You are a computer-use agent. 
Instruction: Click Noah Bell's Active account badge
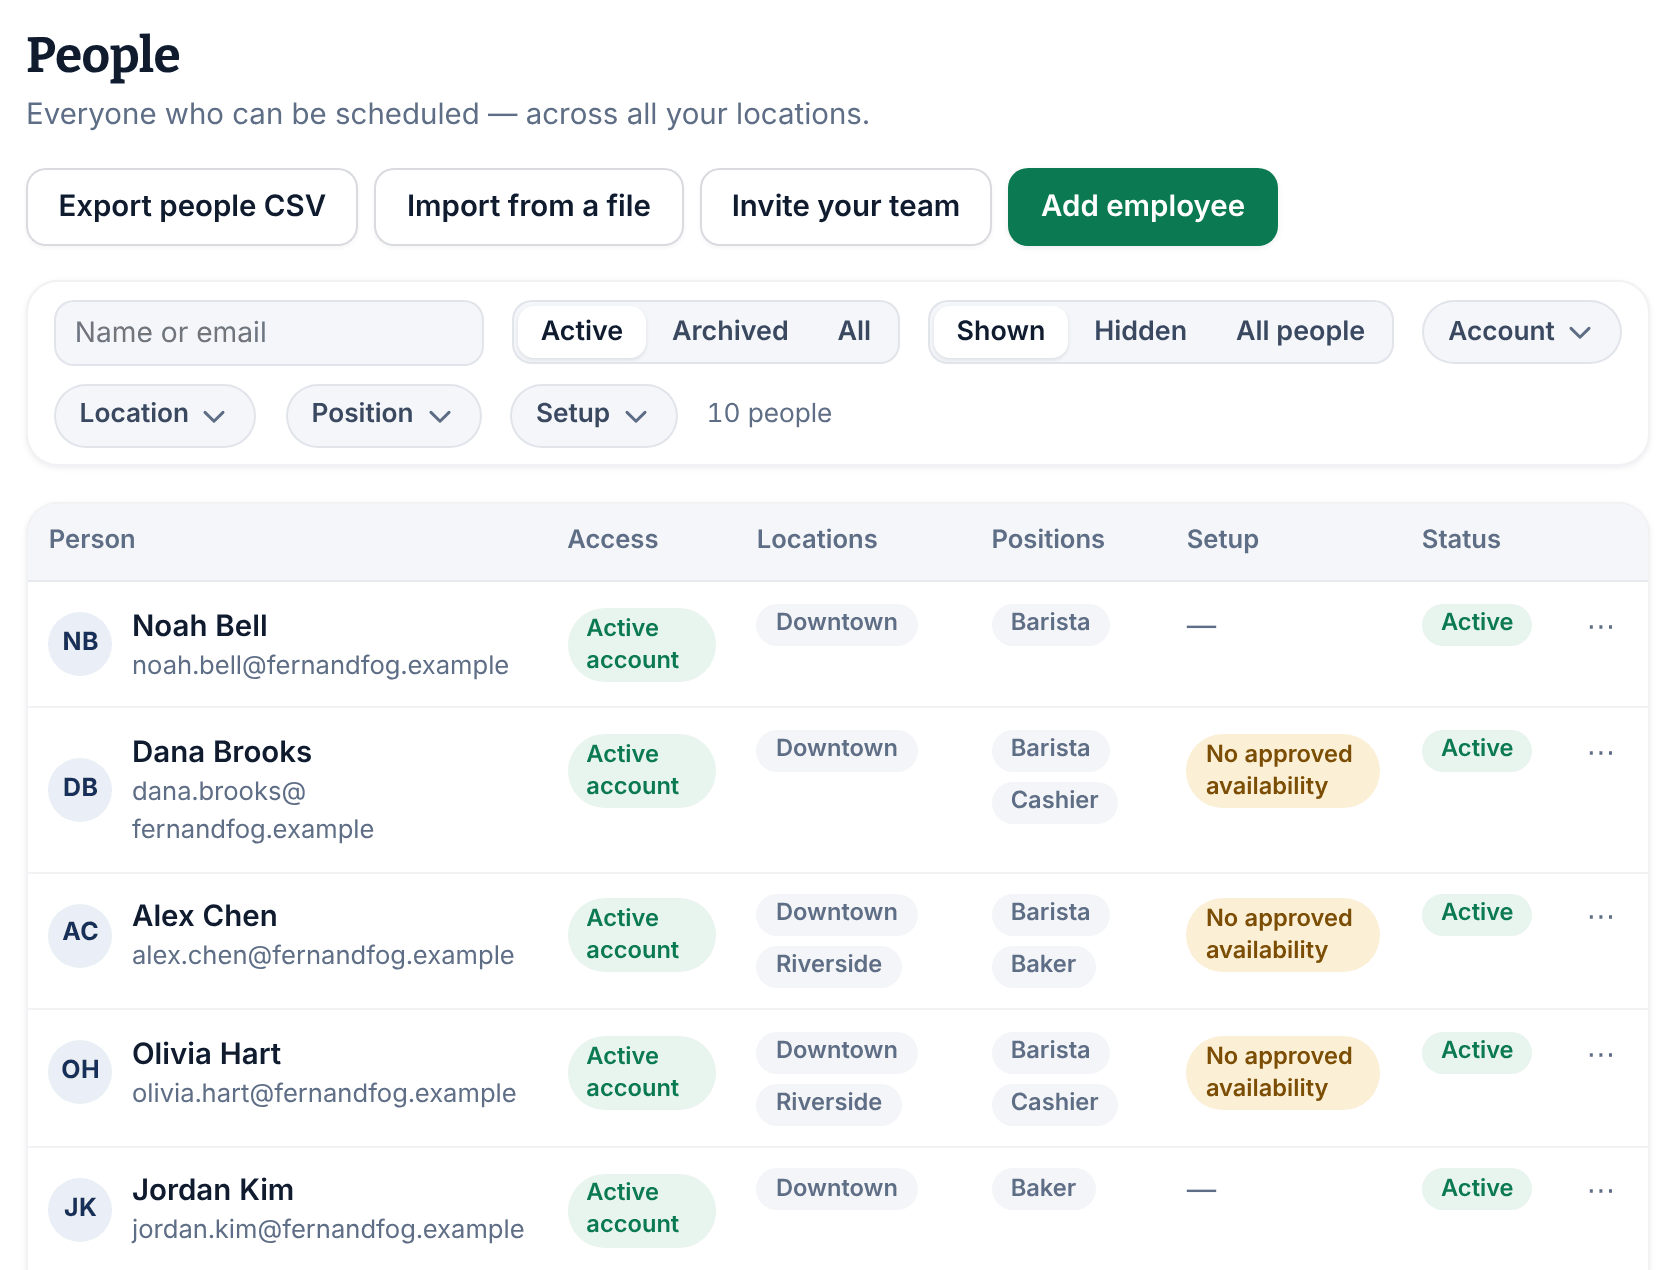pos(641,645)
